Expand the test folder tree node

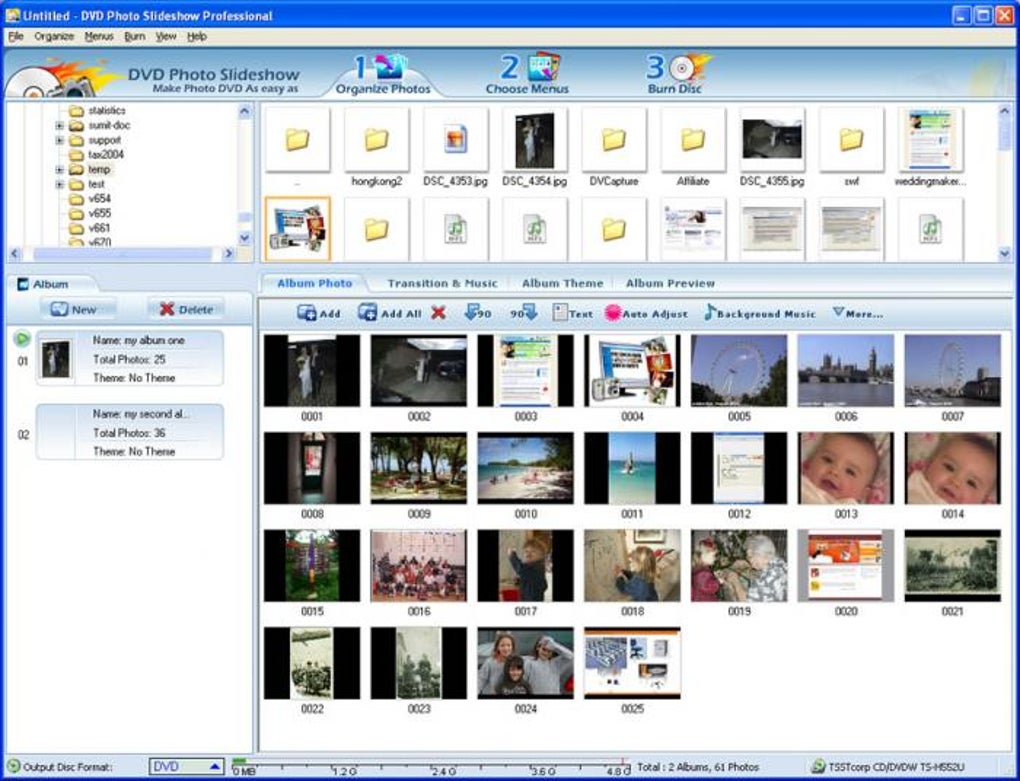point(59,185)
